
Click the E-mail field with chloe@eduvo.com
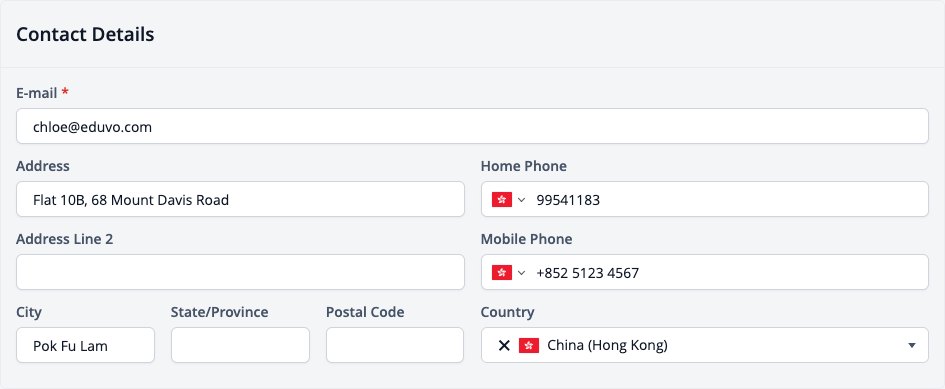(472, 126)
